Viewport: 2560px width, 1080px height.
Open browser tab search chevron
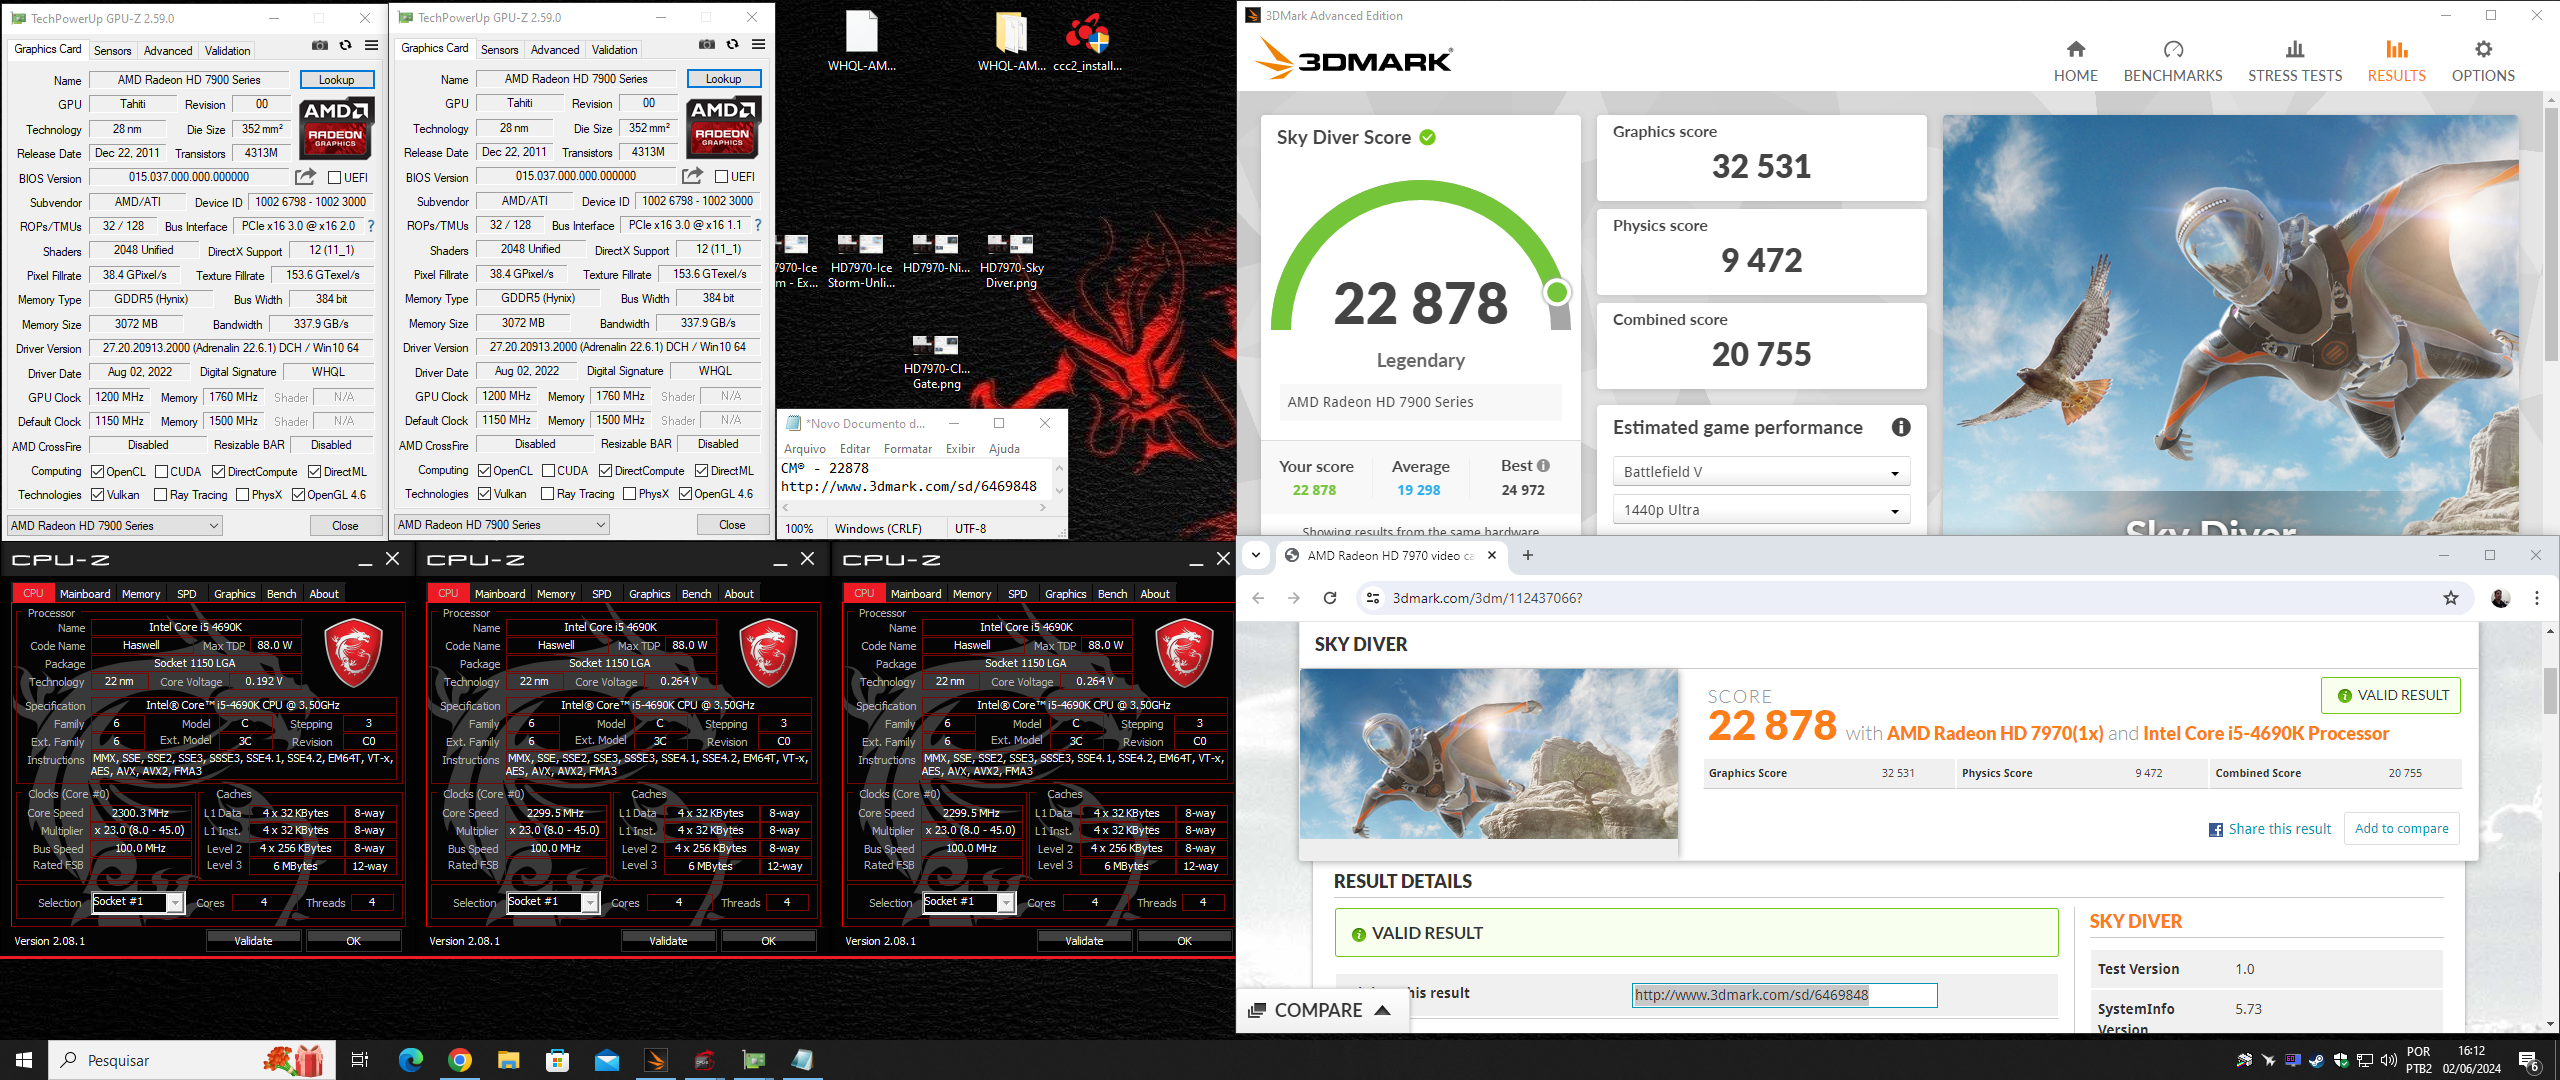[x=1256, y=555]
